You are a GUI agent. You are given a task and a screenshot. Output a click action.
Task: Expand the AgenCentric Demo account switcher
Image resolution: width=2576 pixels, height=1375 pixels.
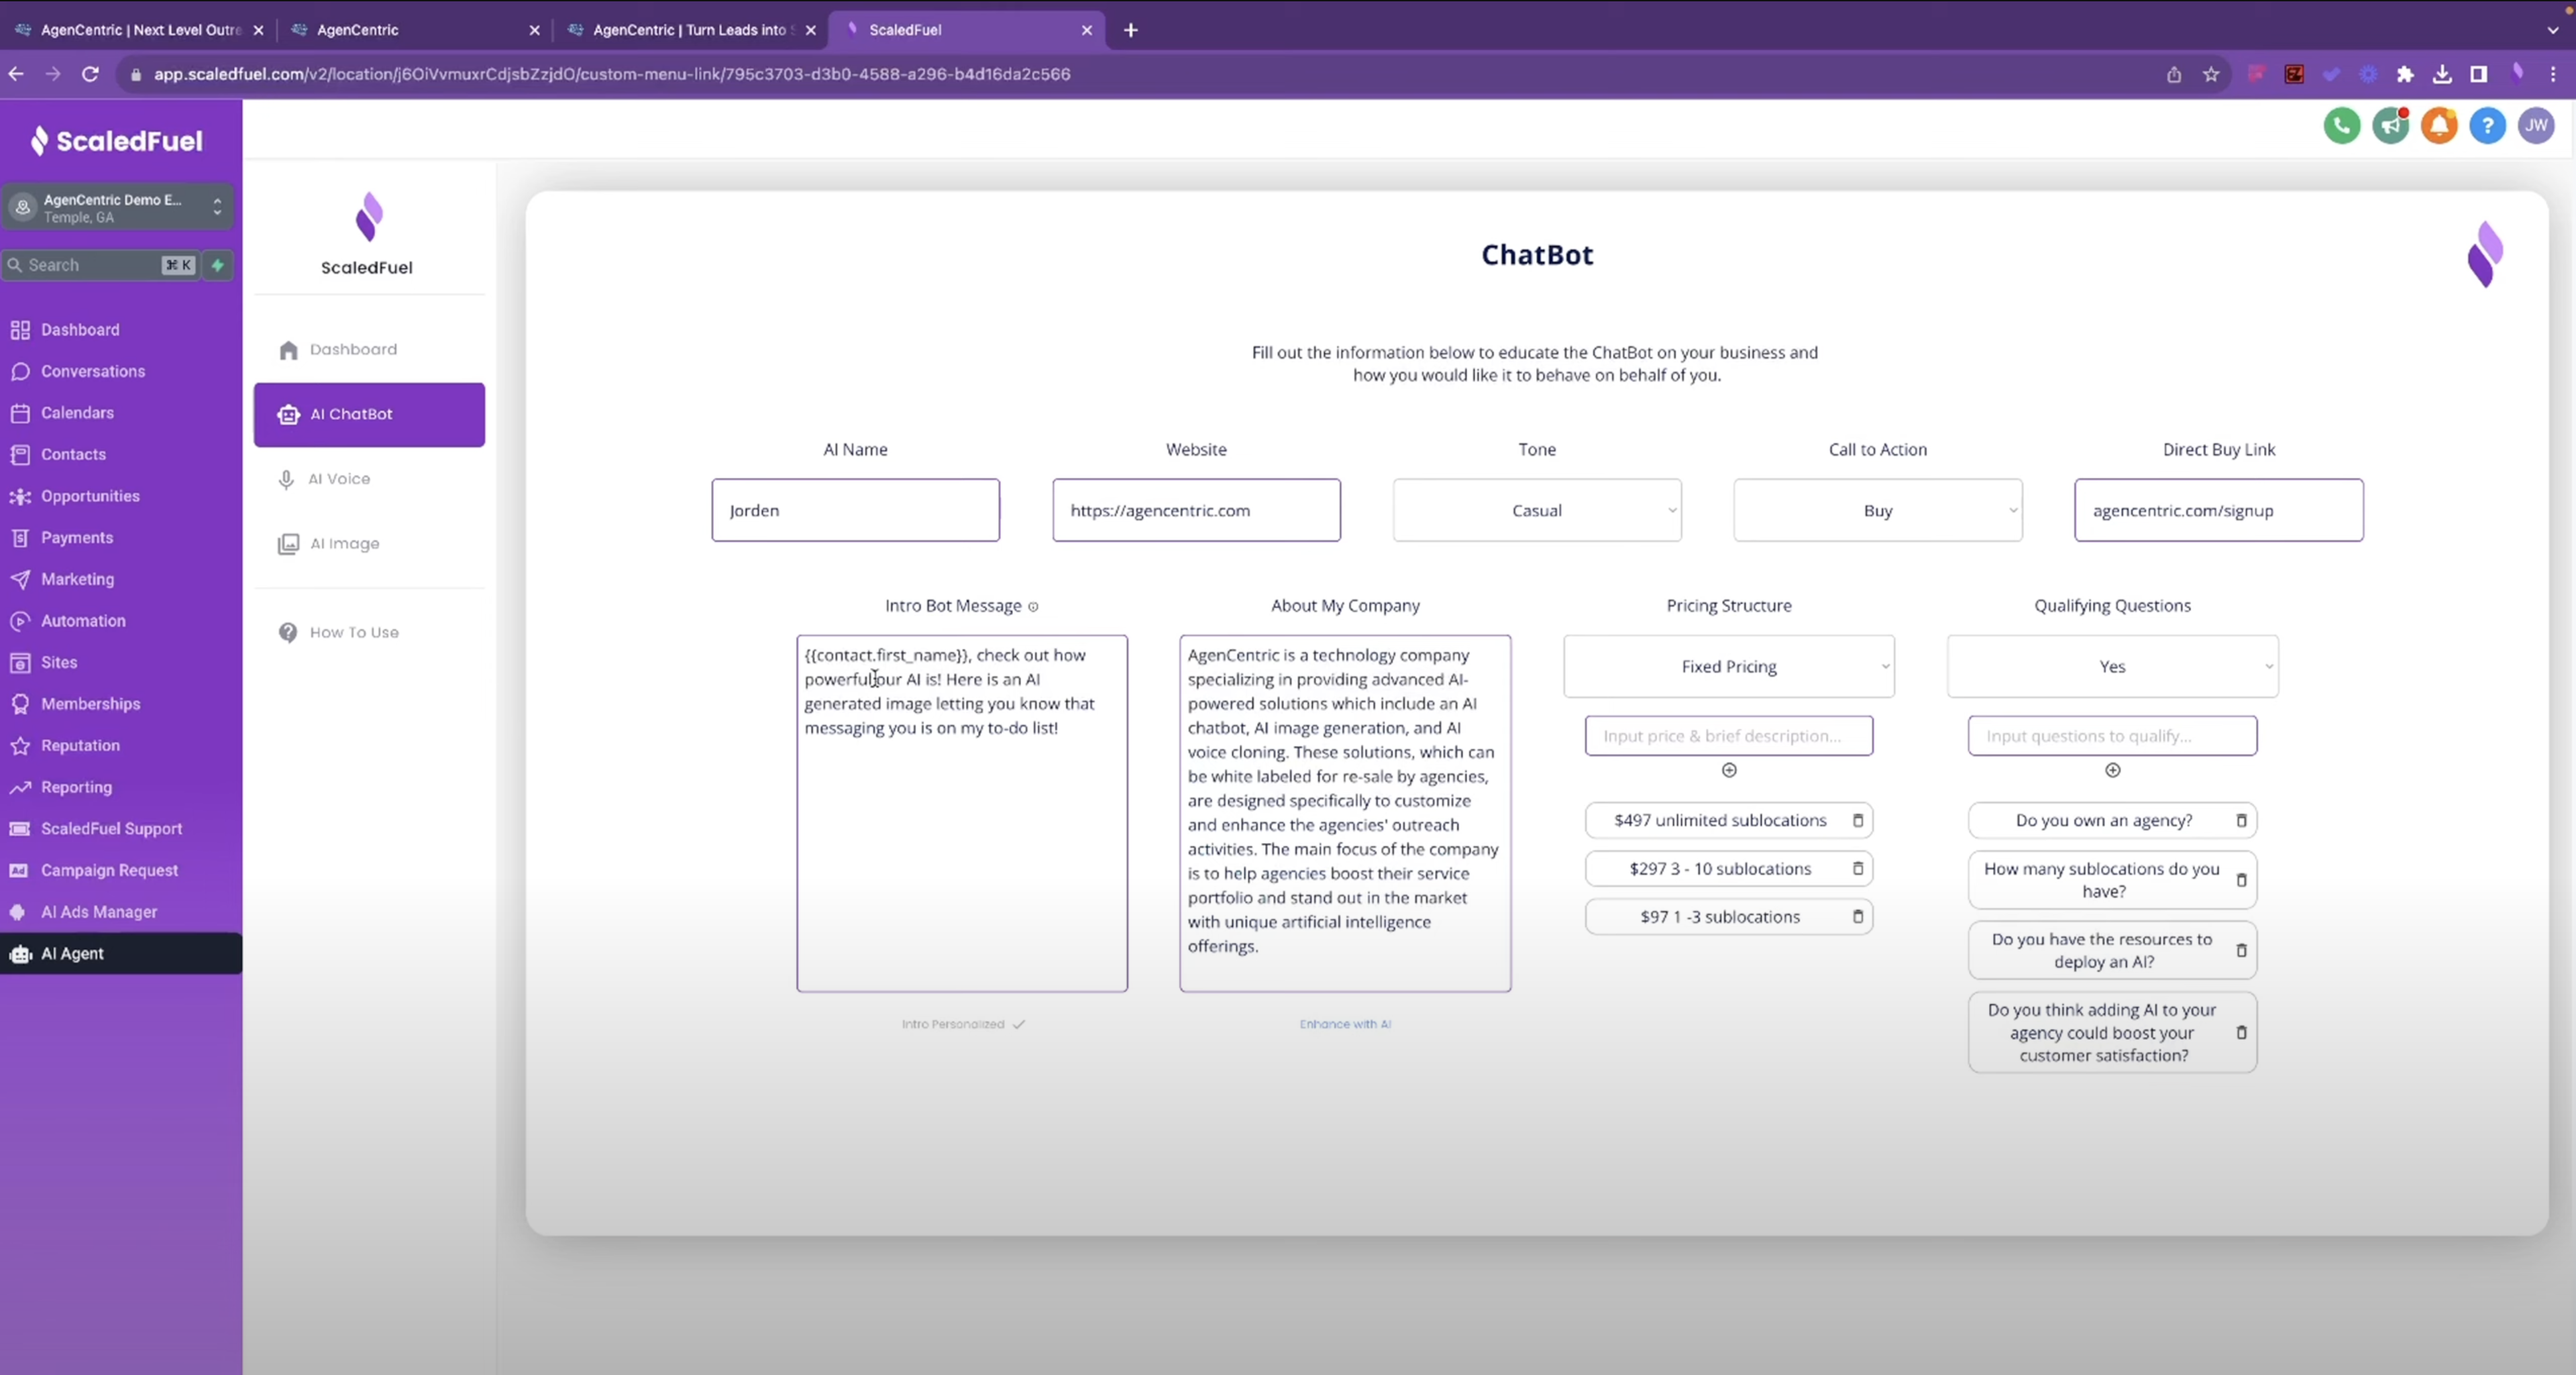pos(217,207)
